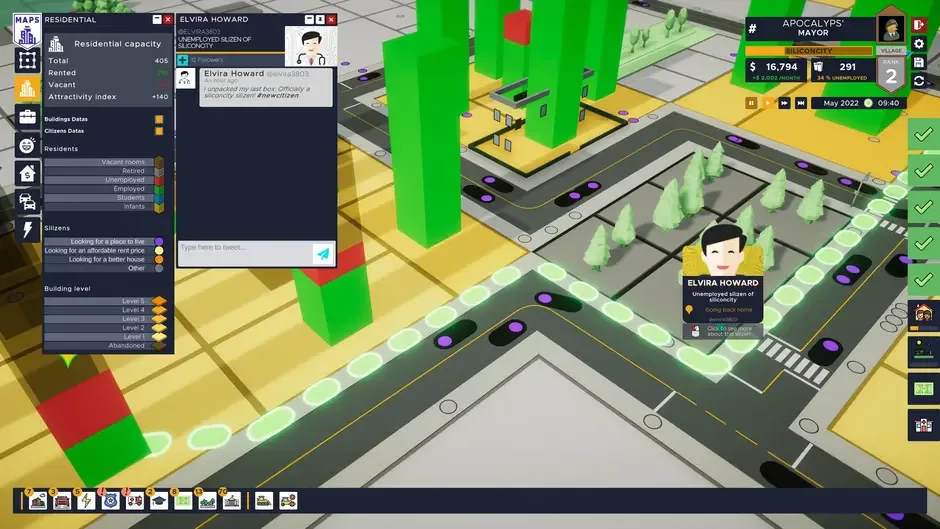The image size is (940, 529).
Task: Open the sports field icon at right edge
Action: point(923,389)
